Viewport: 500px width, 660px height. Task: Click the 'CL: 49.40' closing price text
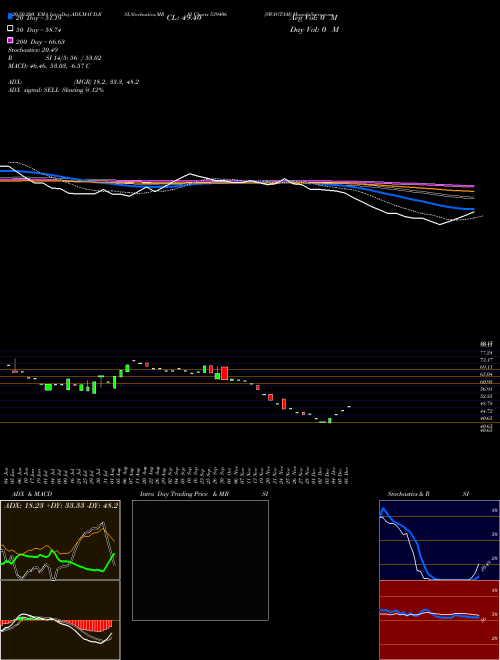(184, 18)
